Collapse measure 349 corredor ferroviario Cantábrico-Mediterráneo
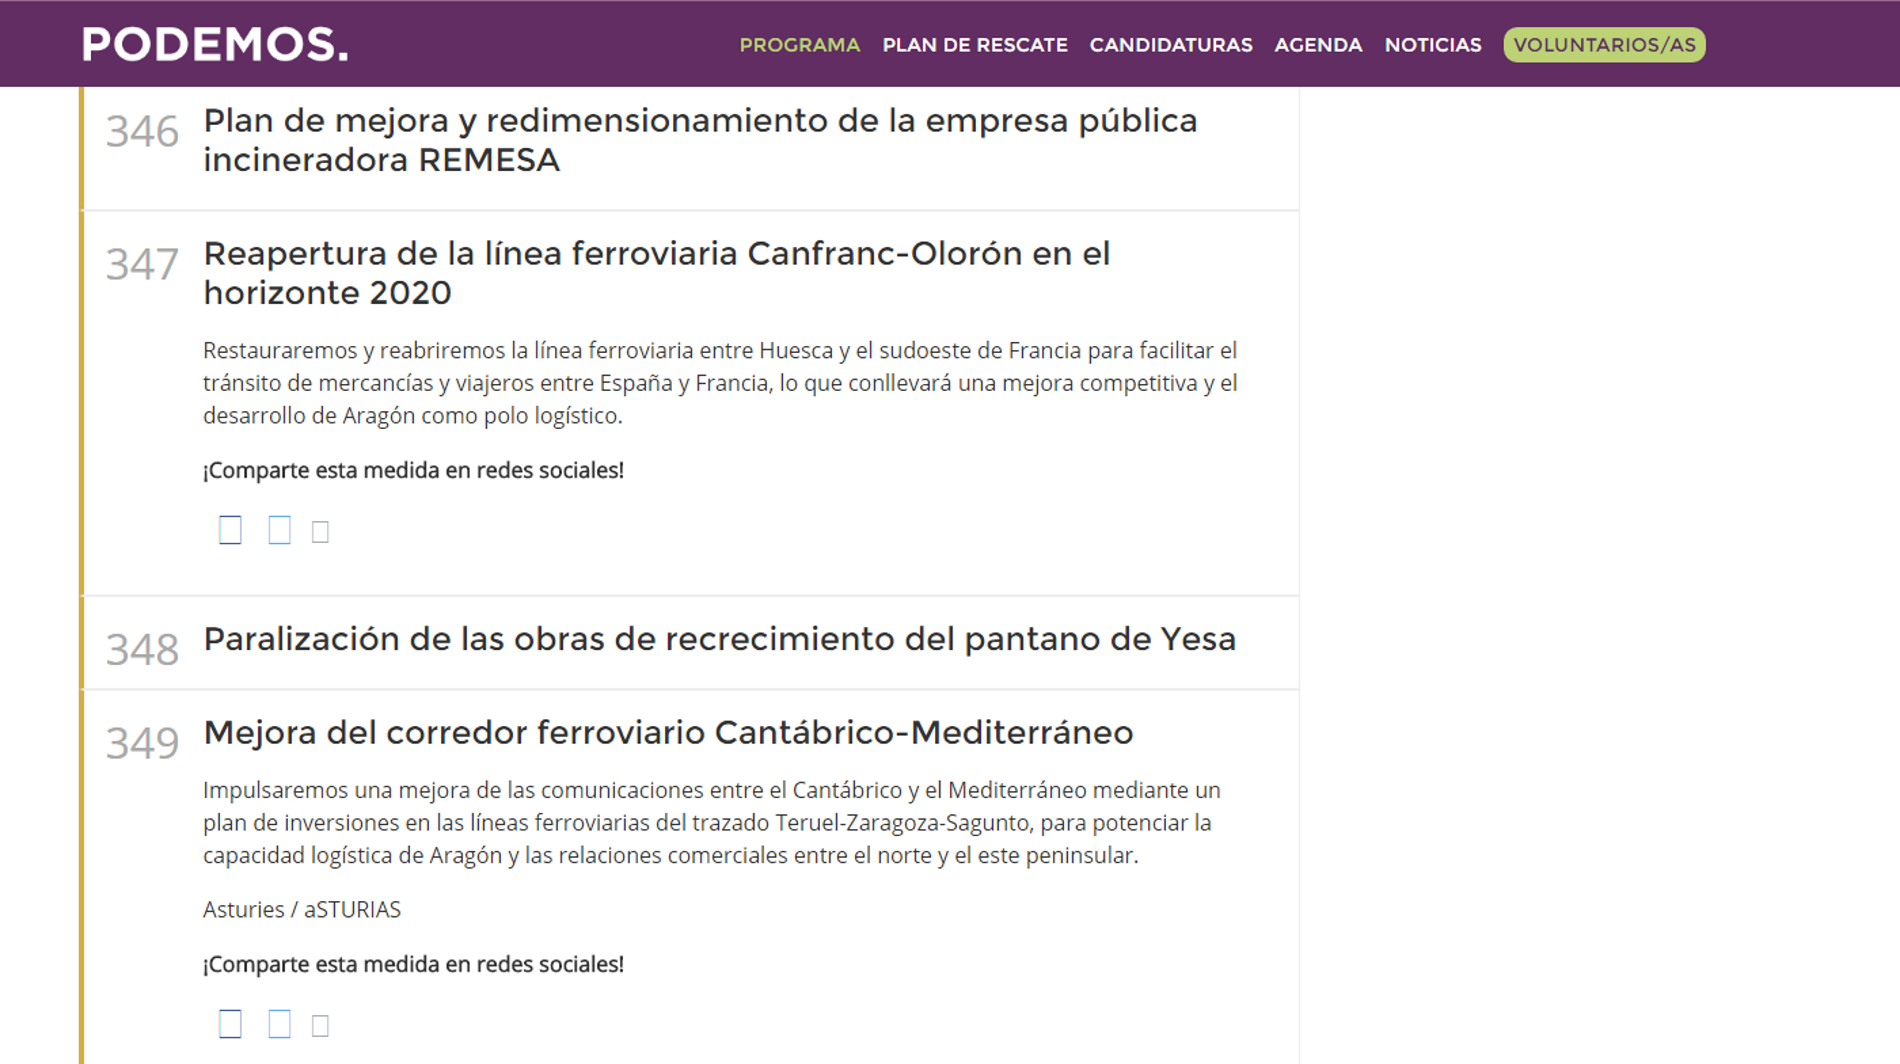This screenshot has height=1064, width=1900. [x=667, y=733]
